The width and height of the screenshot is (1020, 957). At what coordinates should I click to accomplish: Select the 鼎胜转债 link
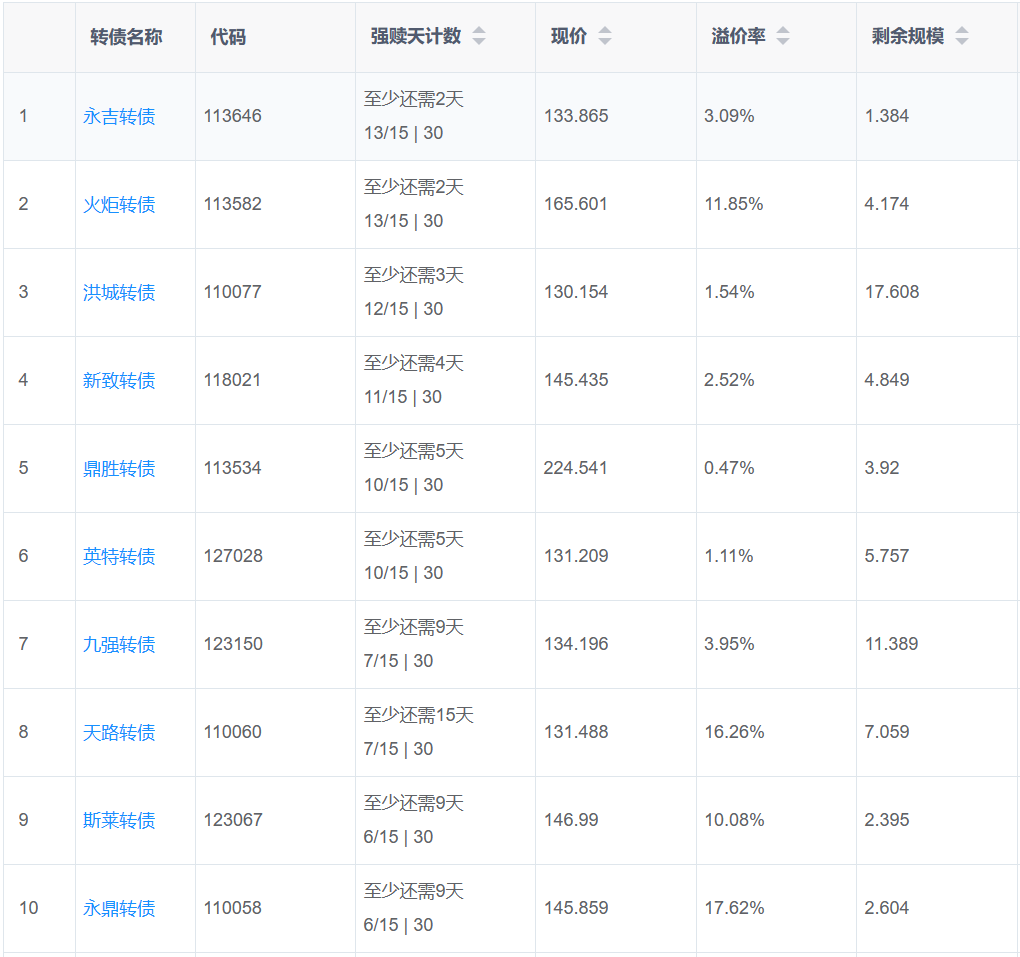pyautogui.click(x=119, y=469)
